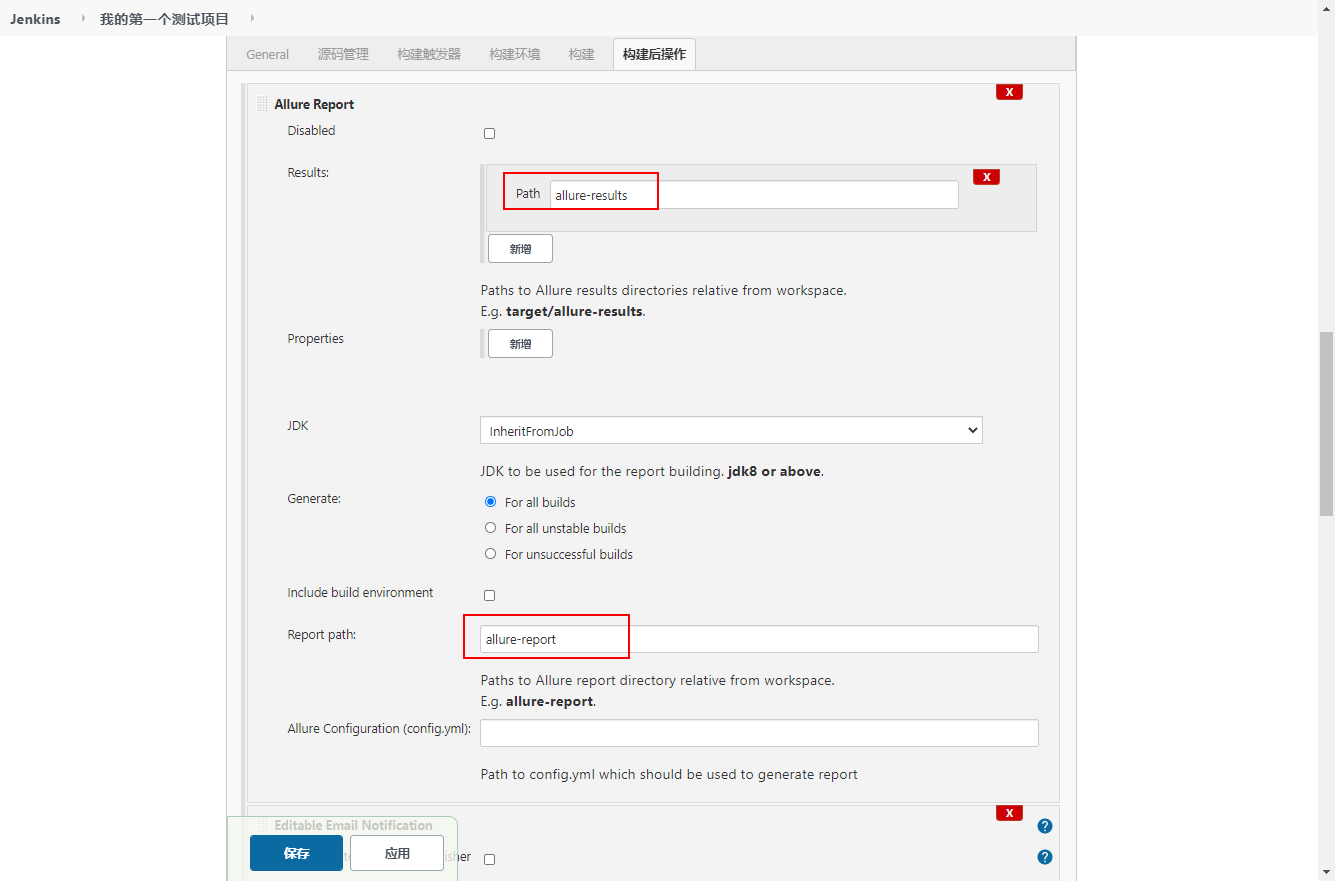The image size is (1335, 881).
Task: Click the Allure Report section title
Action: tap(314, 104)
